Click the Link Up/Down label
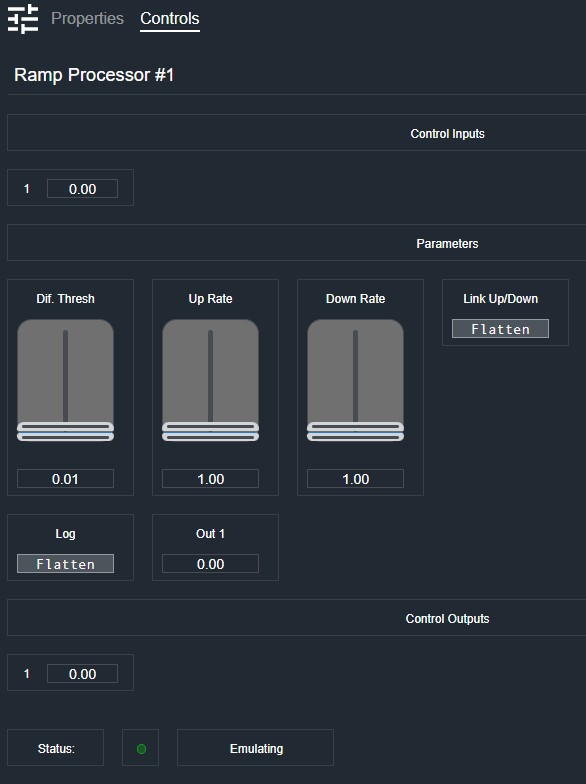Viewport: 586px width, 784px height. tap(500, 298)
